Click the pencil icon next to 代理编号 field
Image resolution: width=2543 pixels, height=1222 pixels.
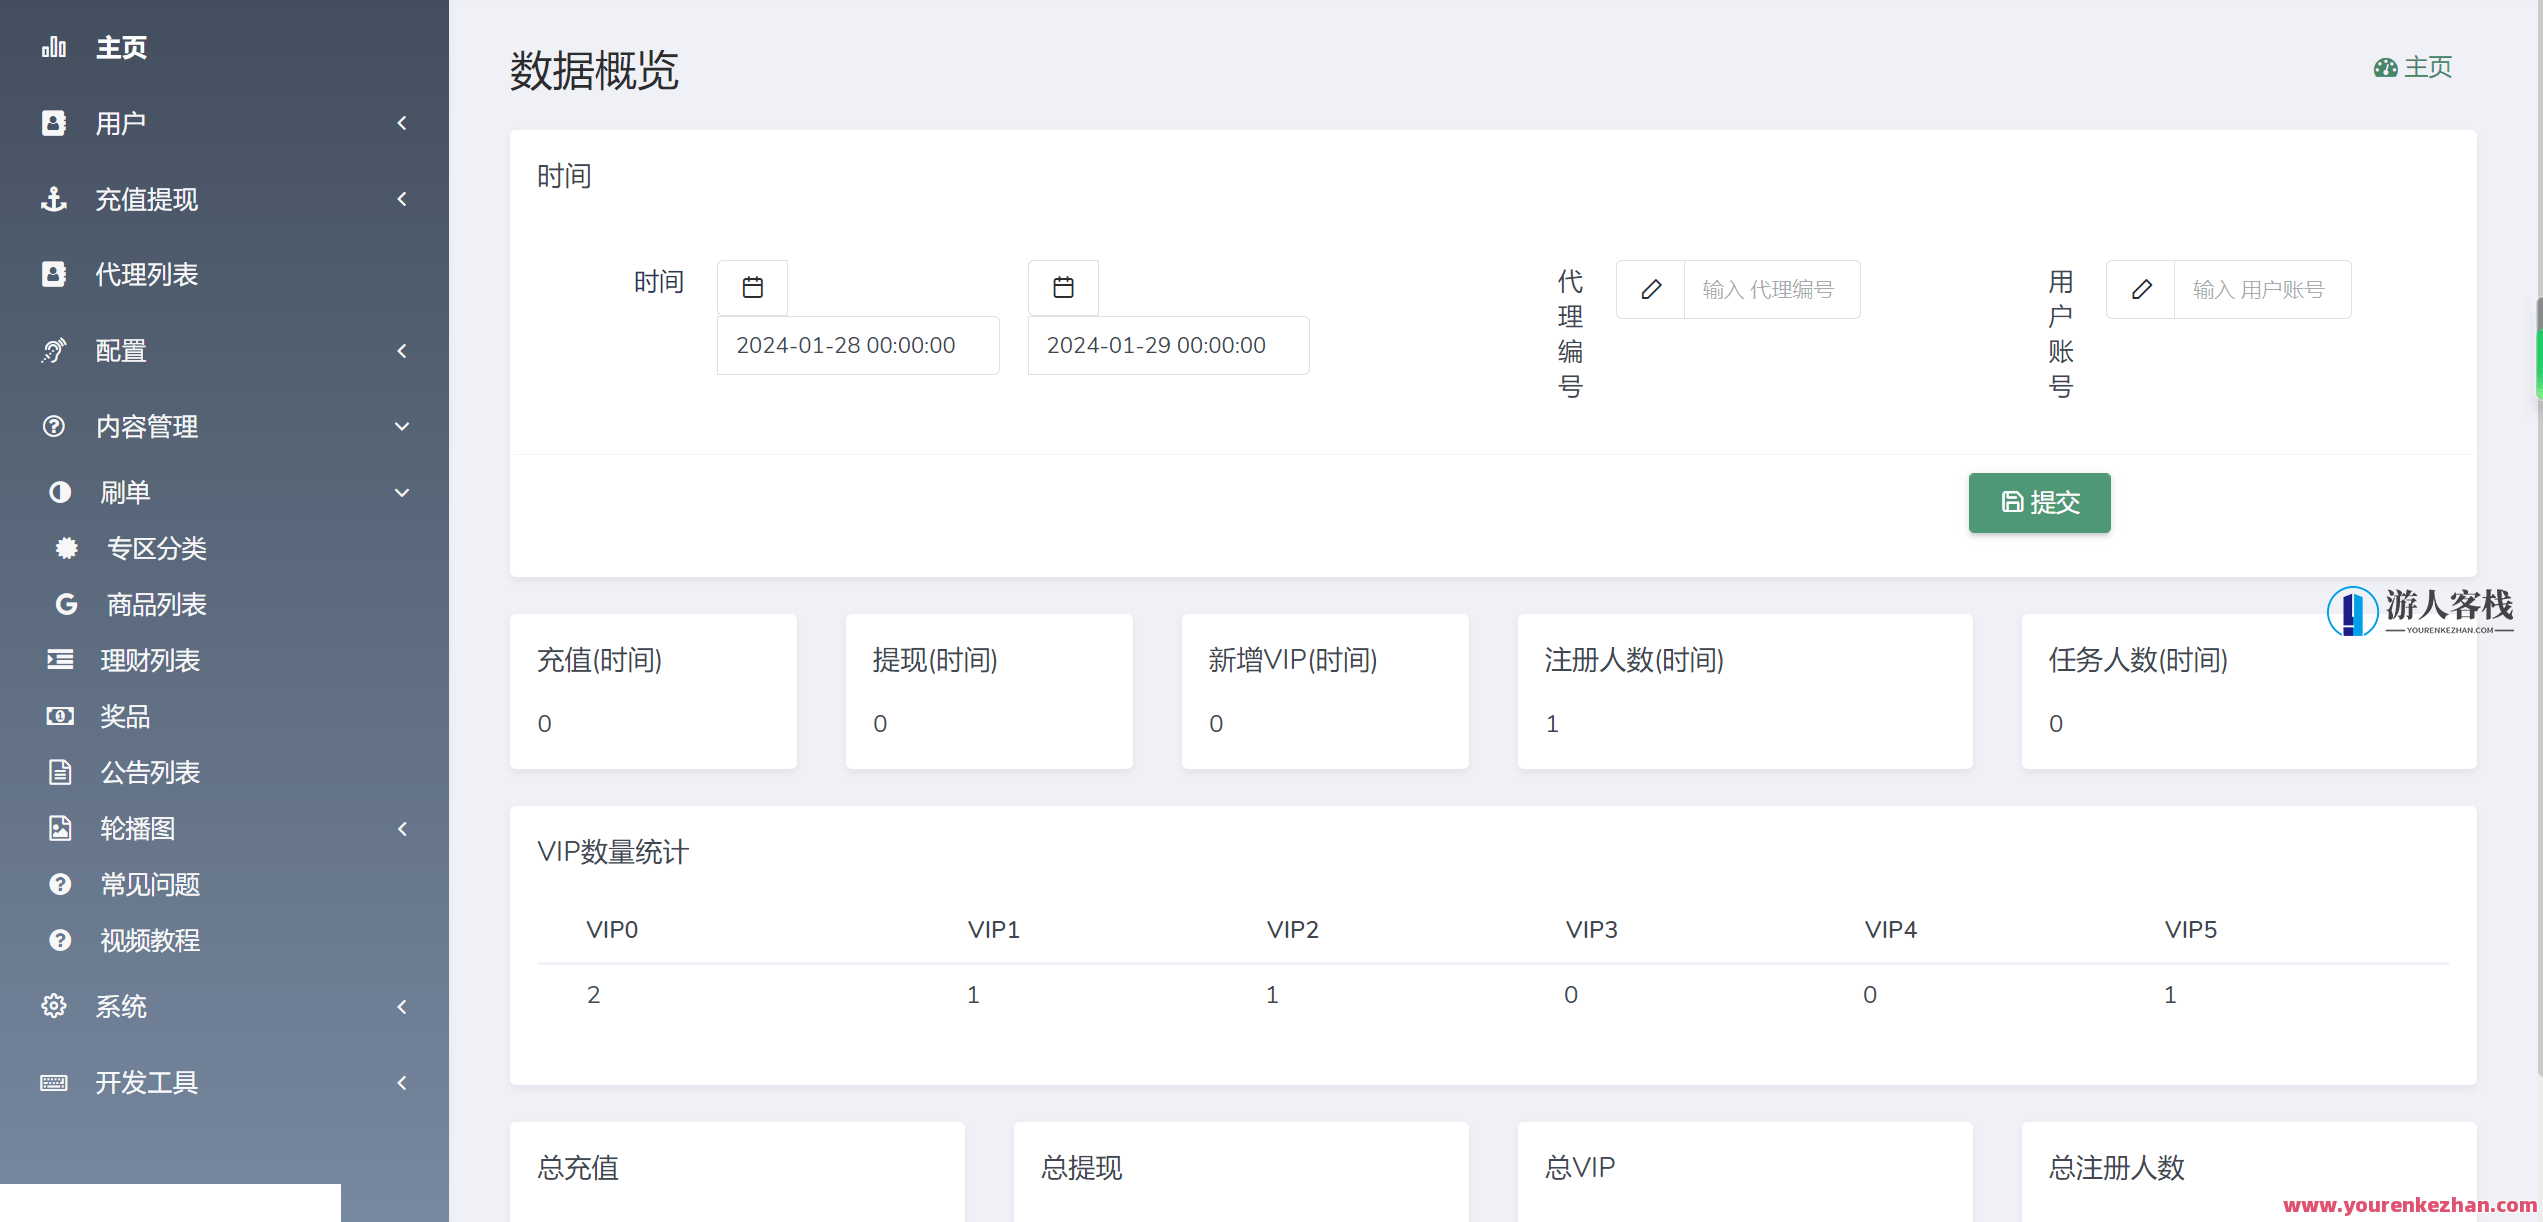coord(1650,289)
